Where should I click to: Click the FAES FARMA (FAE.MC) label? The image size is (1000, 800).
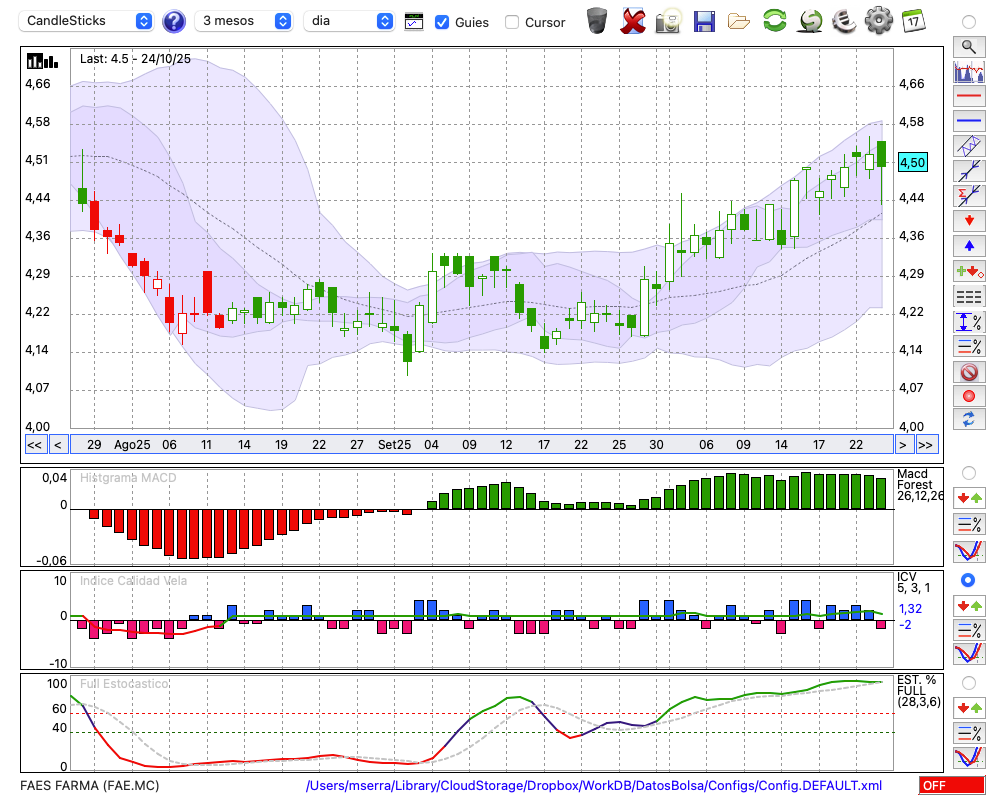(x=90, y=785)
